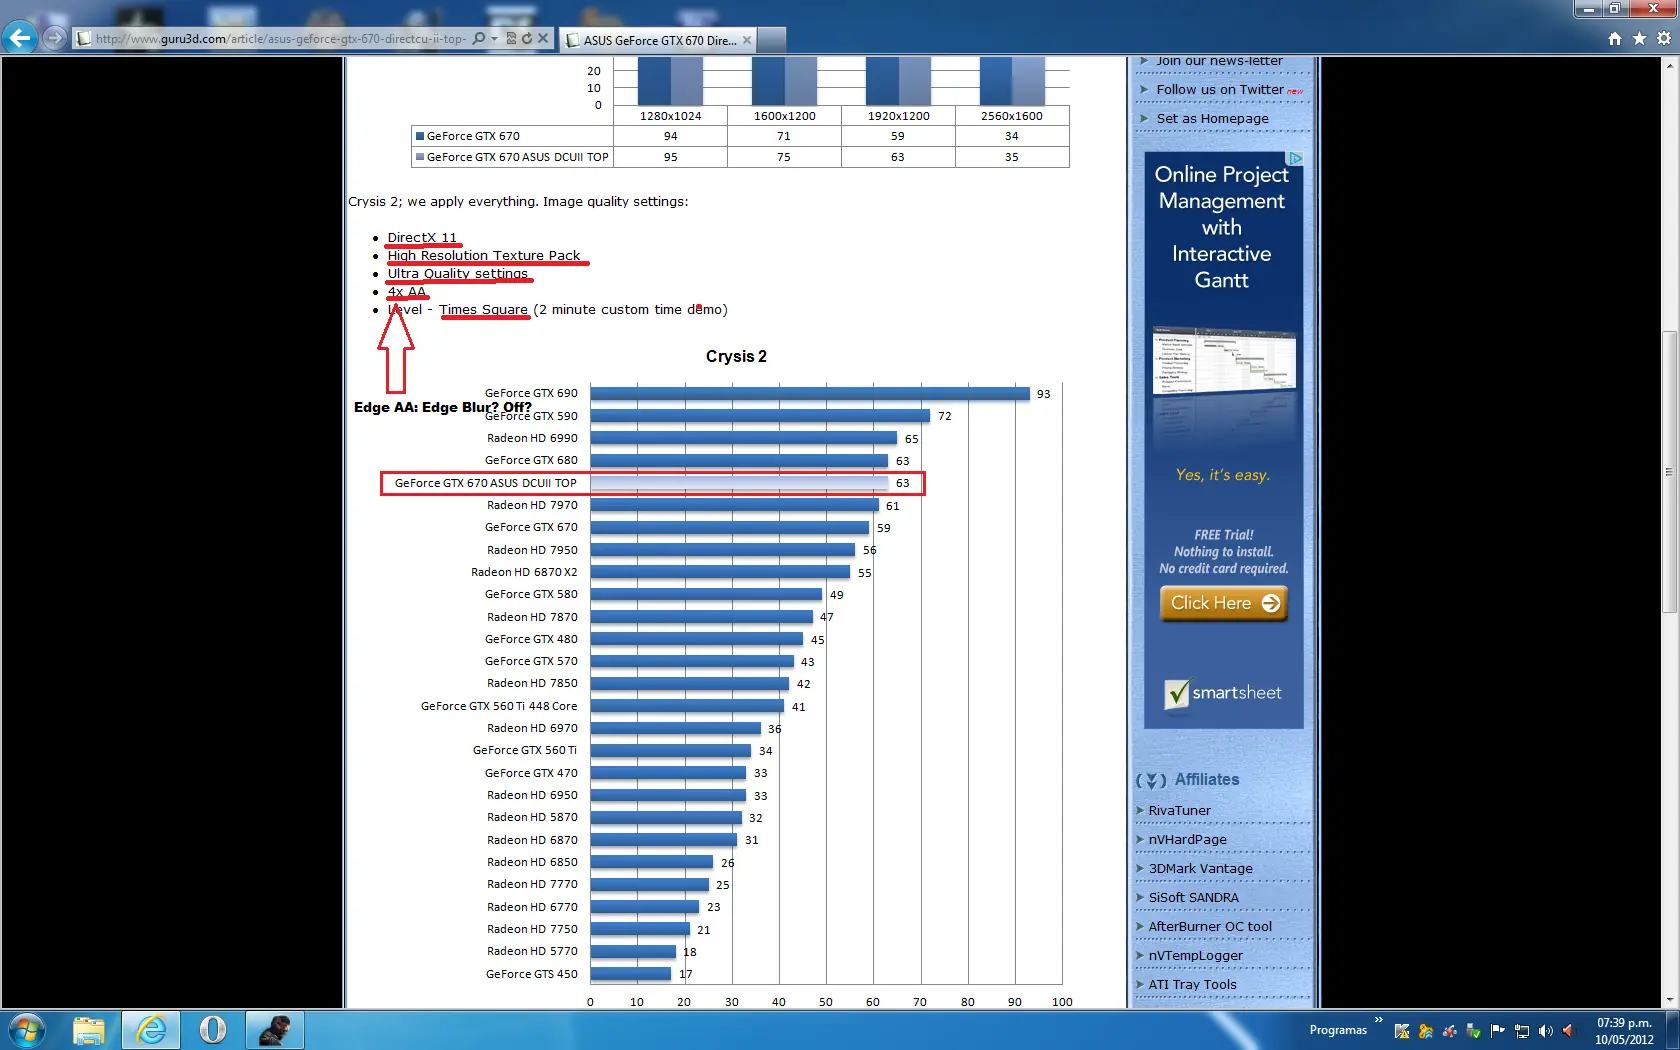Open the Kaspersky tray icon
1680x1050 pixels.
click(x=1402, y=1031)
